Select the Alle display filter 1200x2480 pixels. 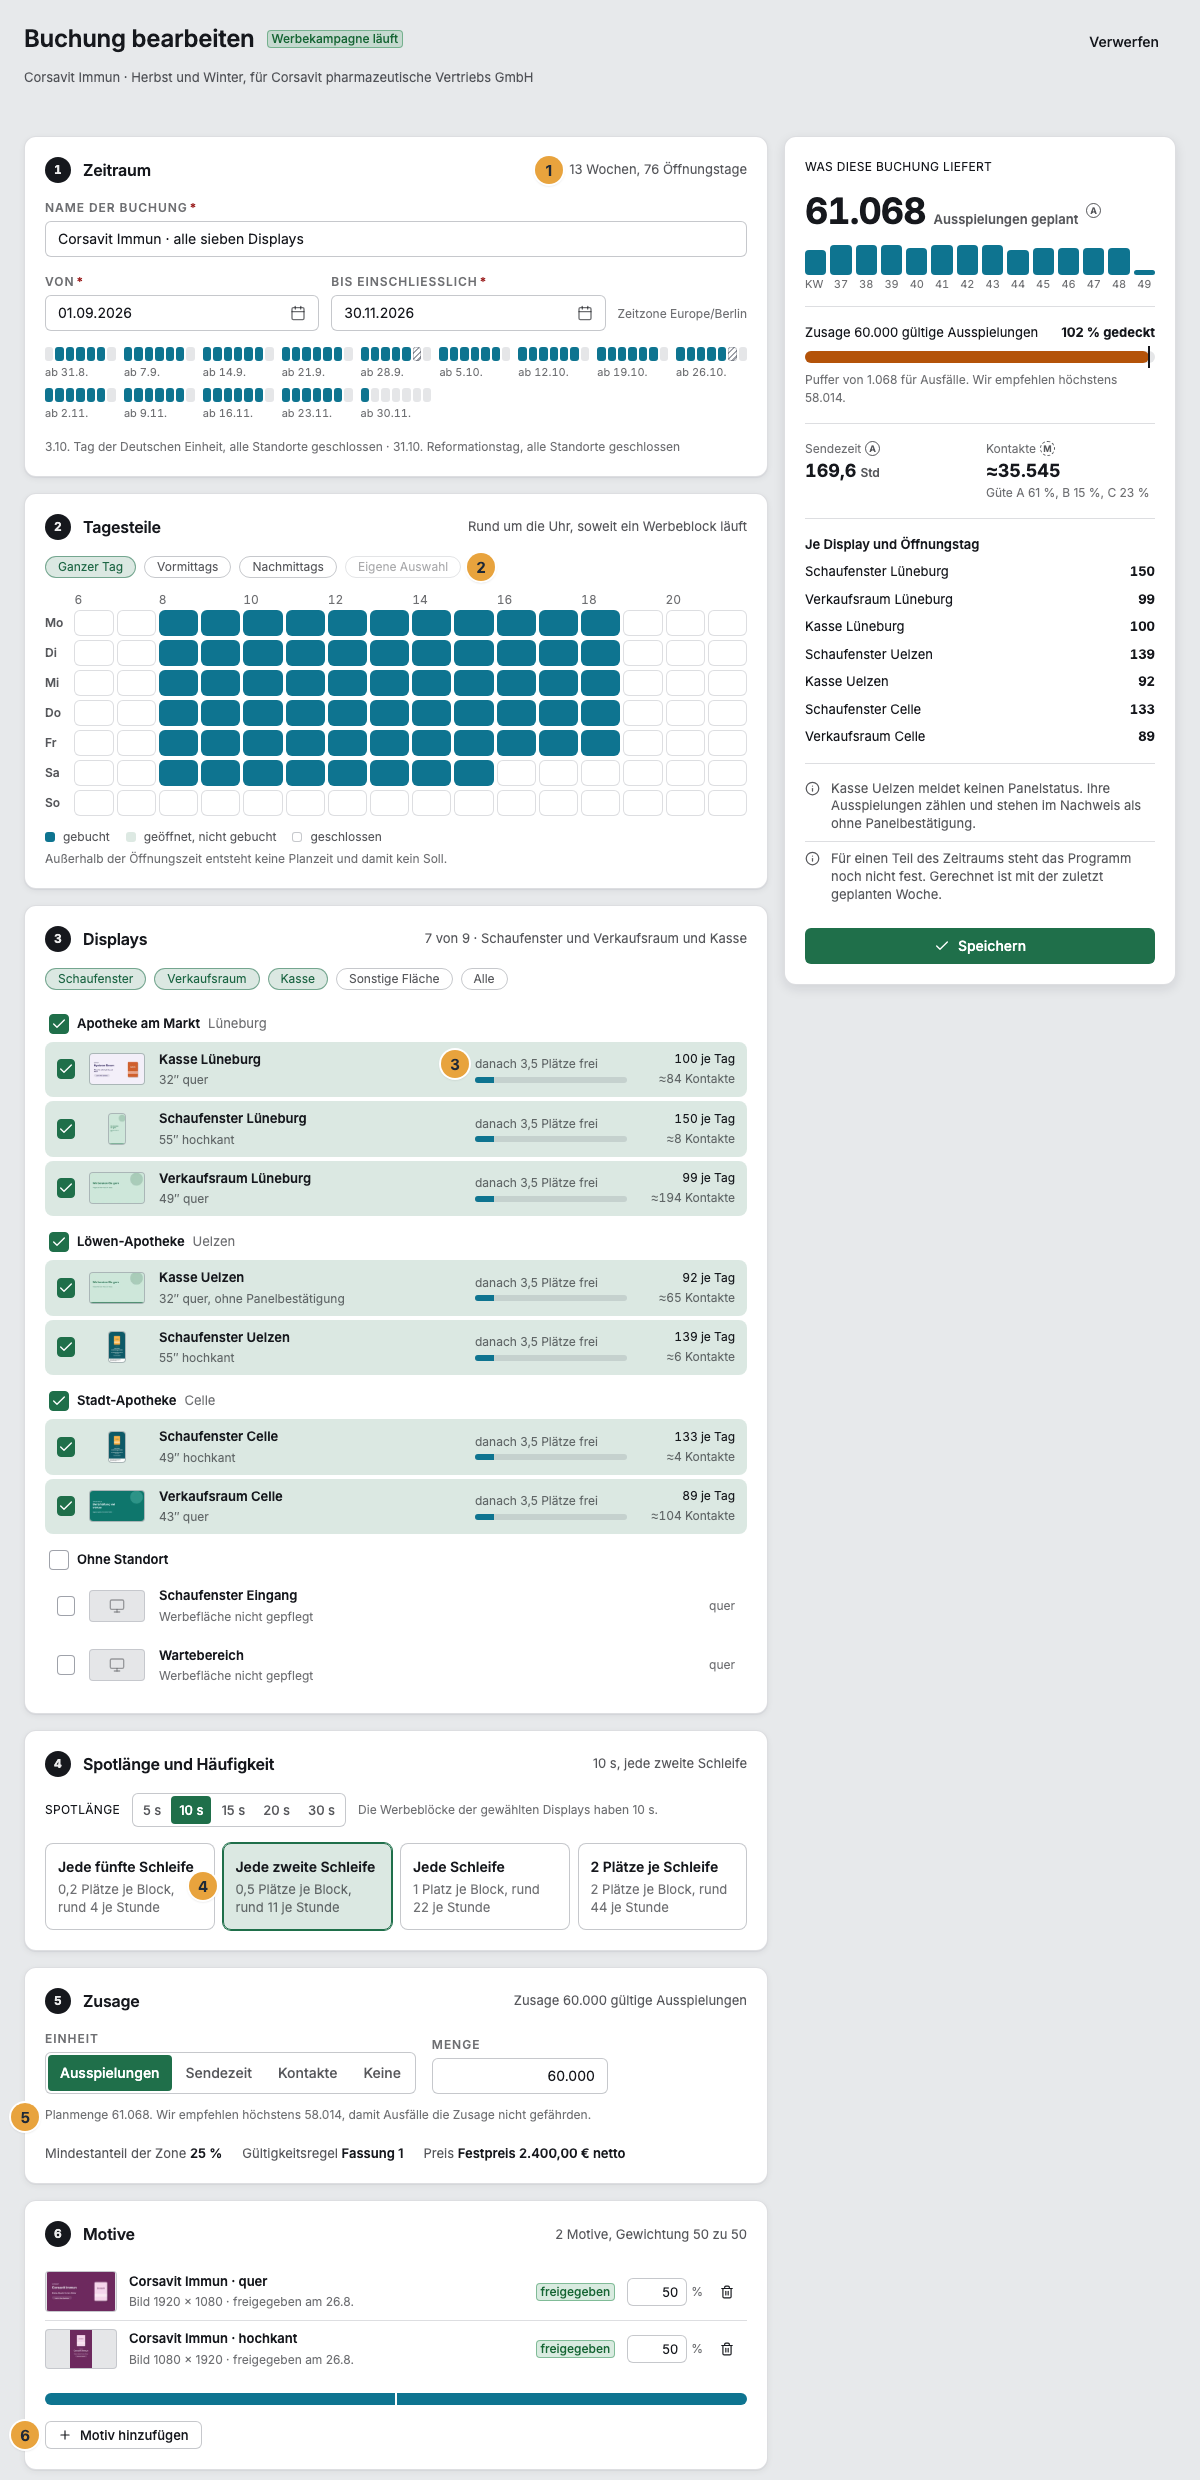coord(484,979)
